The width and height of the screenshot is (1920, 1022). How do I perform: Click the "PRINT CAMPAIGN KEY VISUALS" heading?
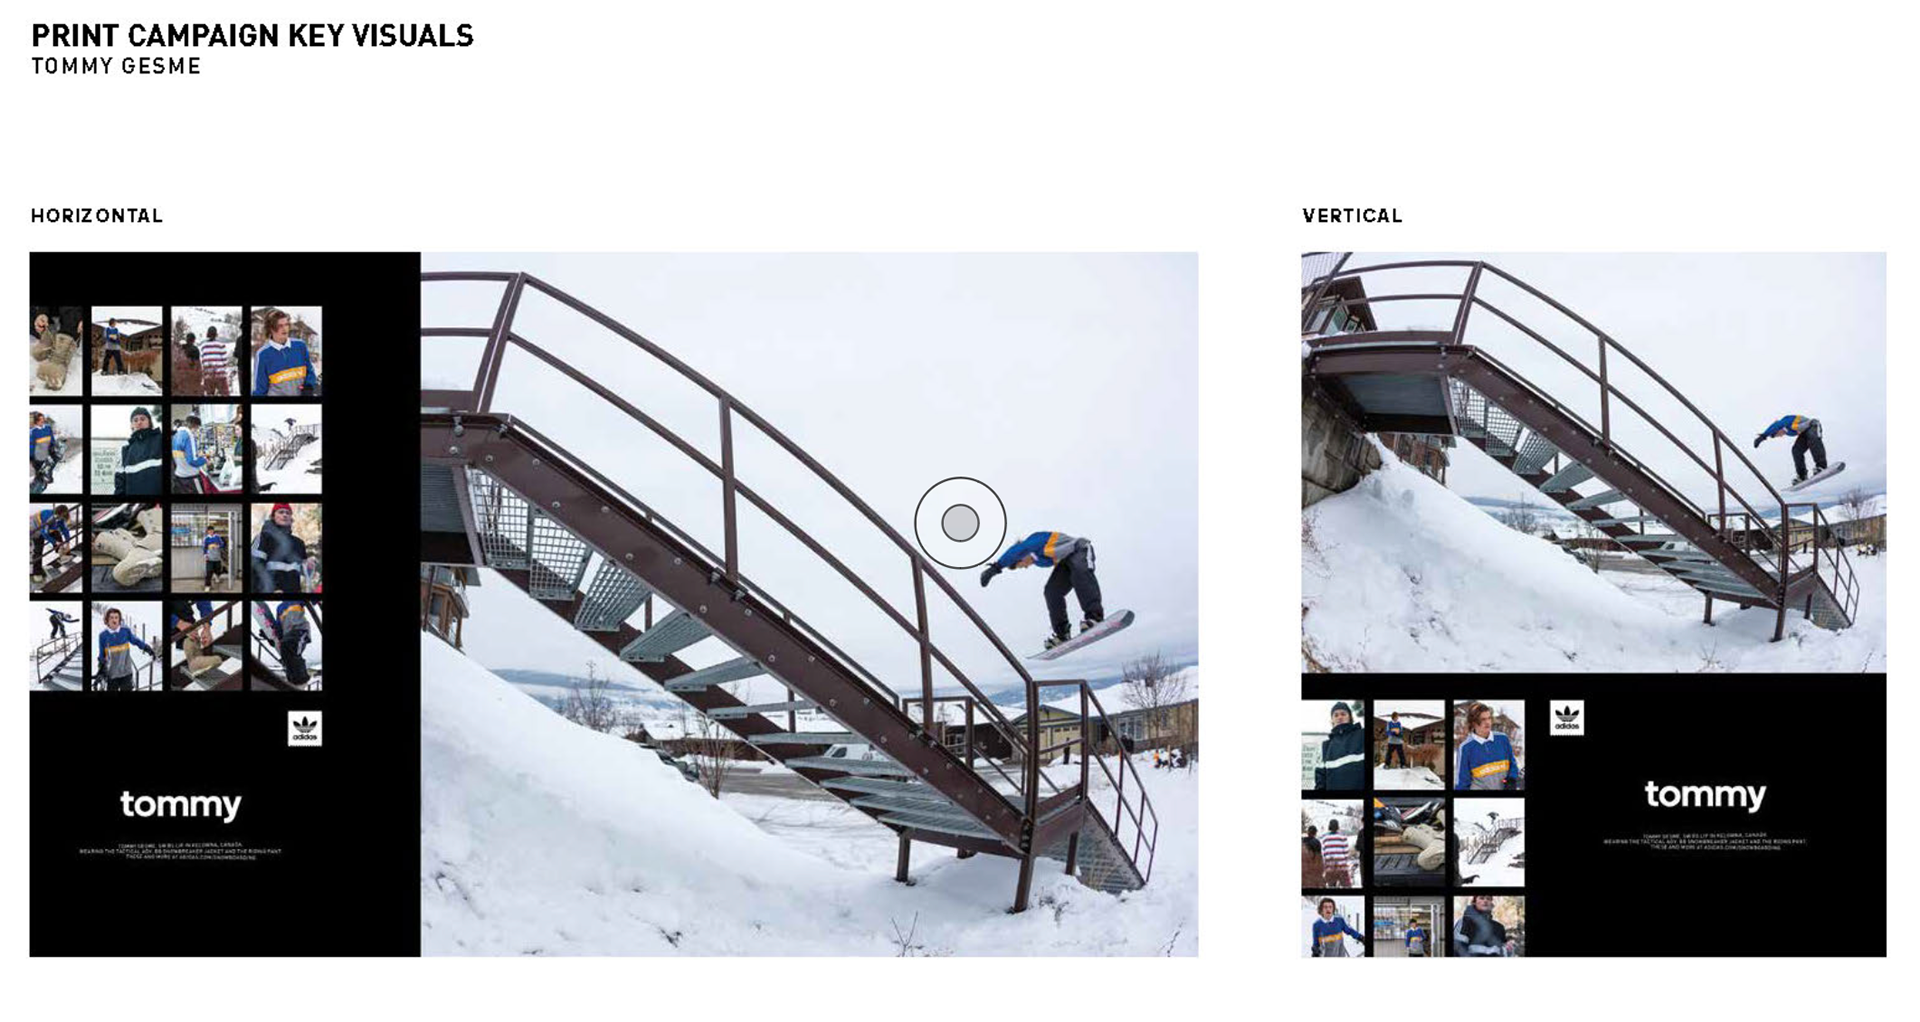(x=252, y=36)
